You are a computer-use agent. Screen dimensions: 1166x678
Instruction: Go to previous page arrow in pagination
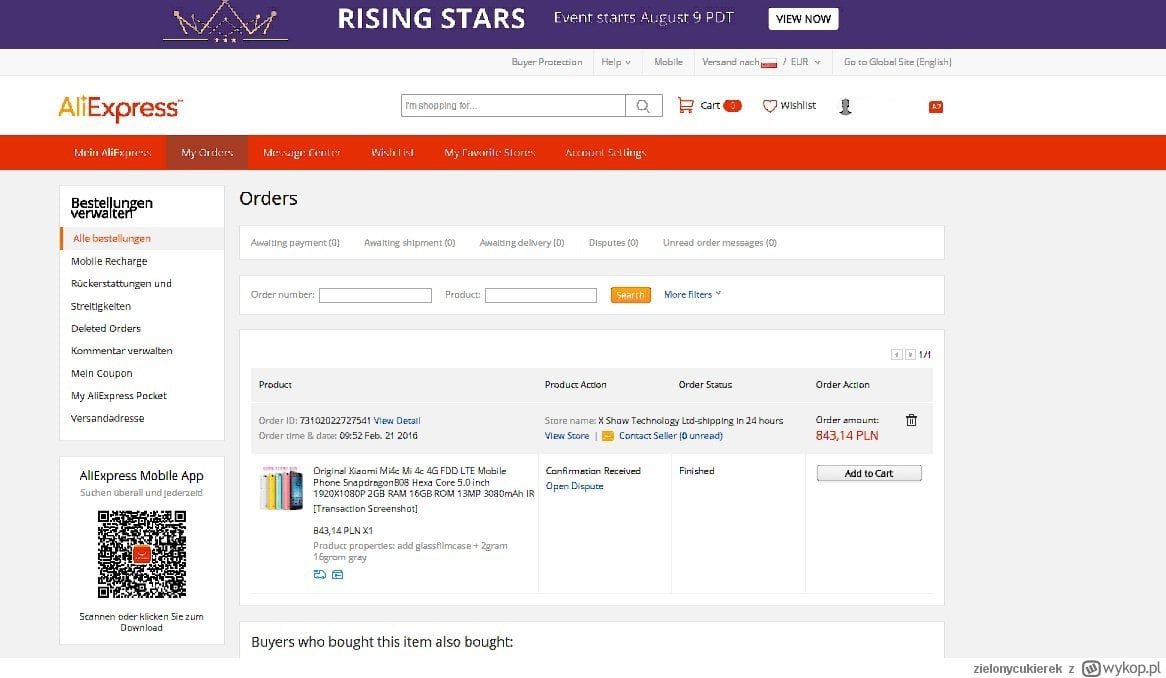[897, 355]
